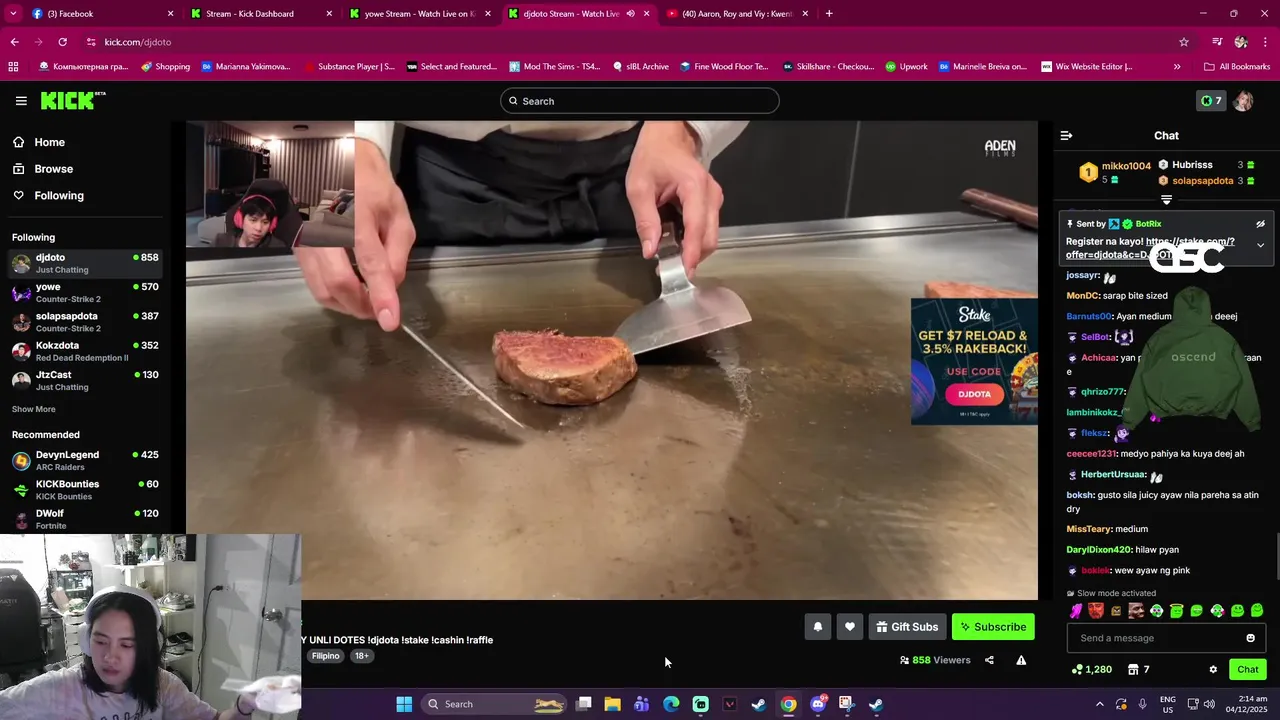Image resolution: width=1280 pixels, height=720 pixels.
Task: Switch to the Stream - Kick Dashboard tab
Action: click(260, 14)
